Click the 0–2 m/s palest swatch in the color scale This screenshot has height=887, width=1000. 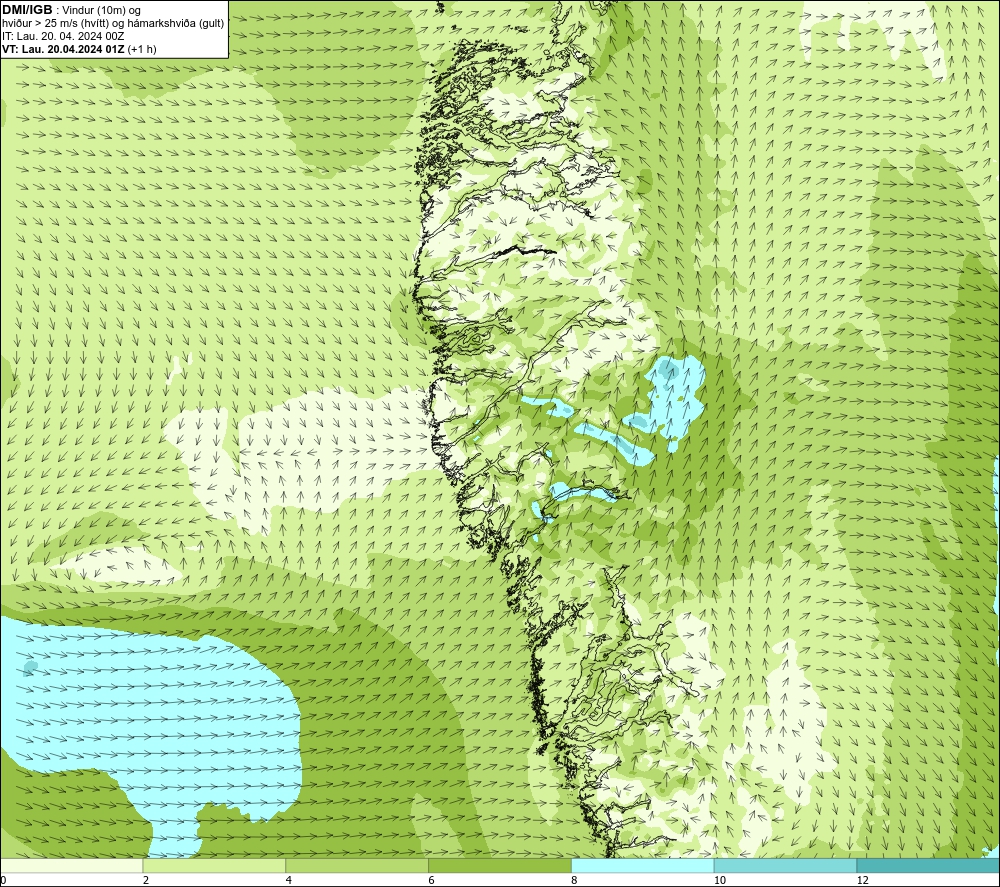click(x=71, y=866)
